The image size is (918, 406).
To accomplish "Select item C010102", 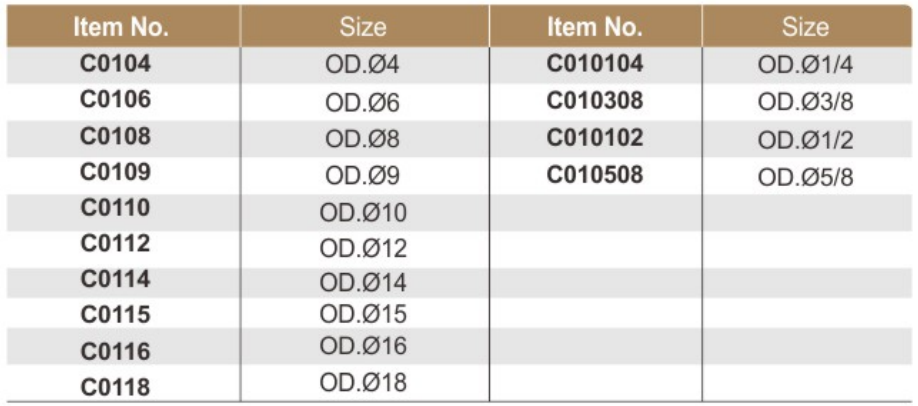I will tap(595, 137).
